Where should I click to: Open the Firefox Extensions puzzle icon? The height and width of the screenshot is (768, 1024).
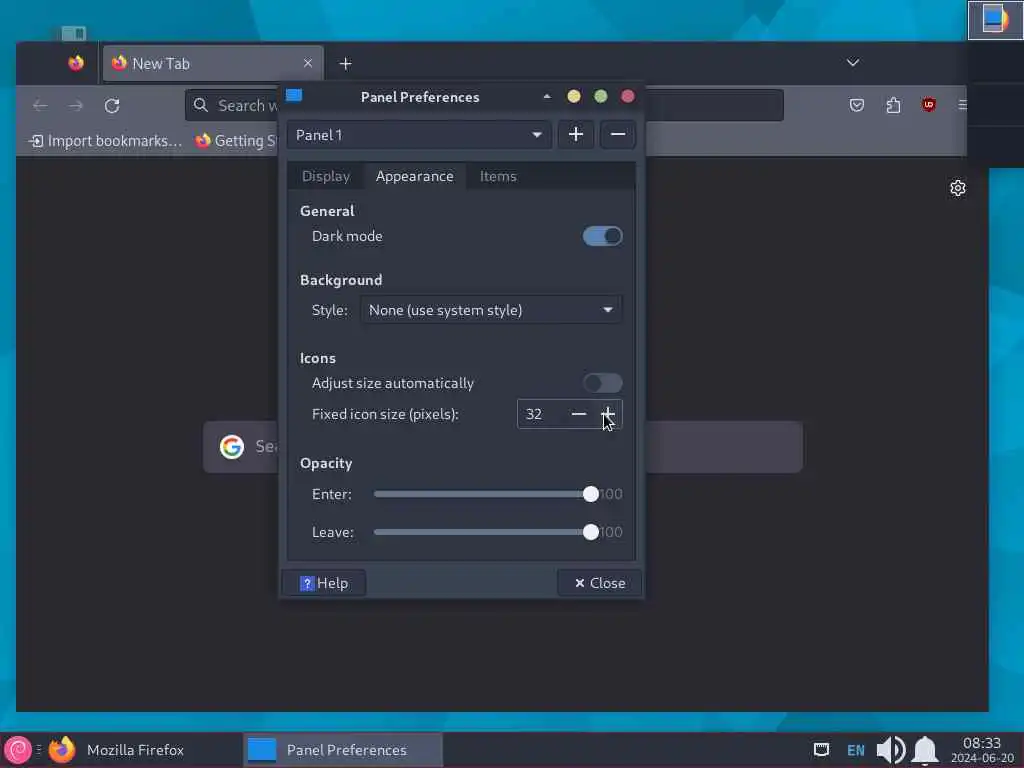893,105
